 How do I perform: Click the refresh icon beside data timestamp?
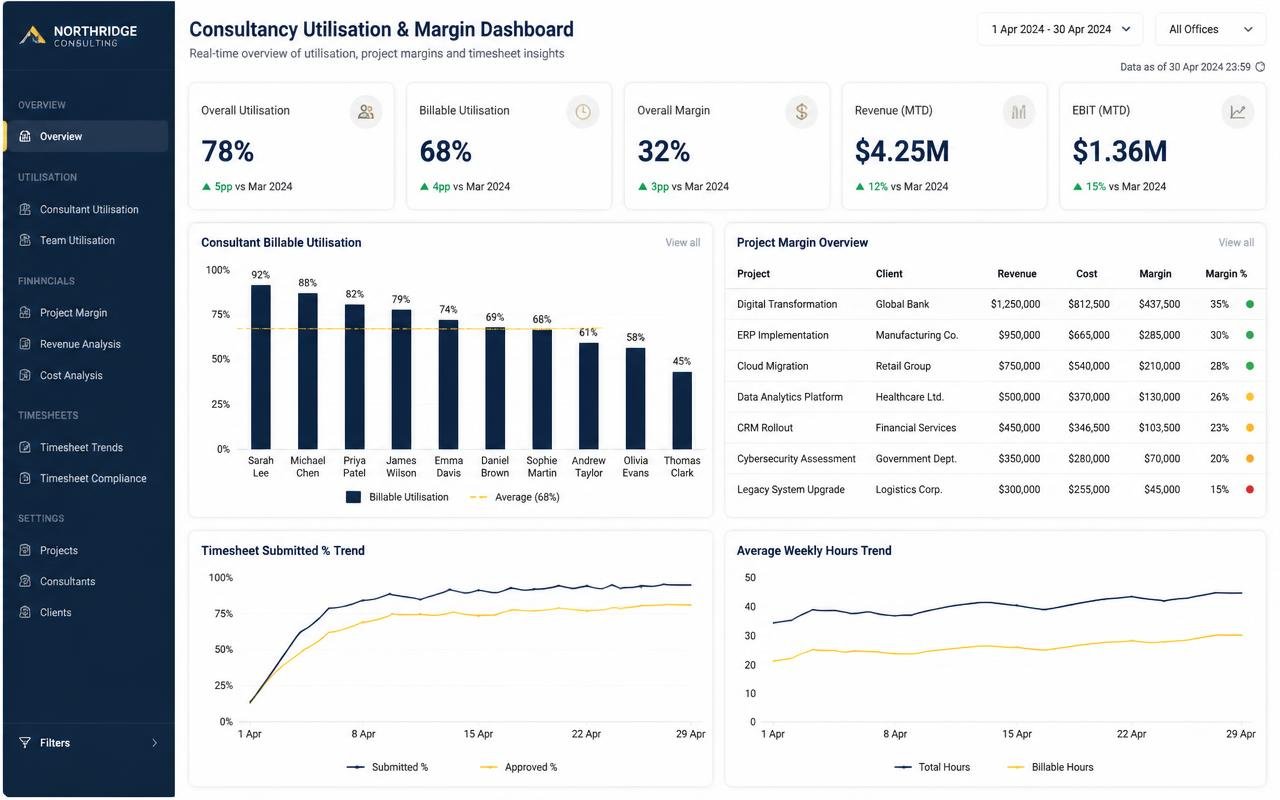tap(1260, 67)
